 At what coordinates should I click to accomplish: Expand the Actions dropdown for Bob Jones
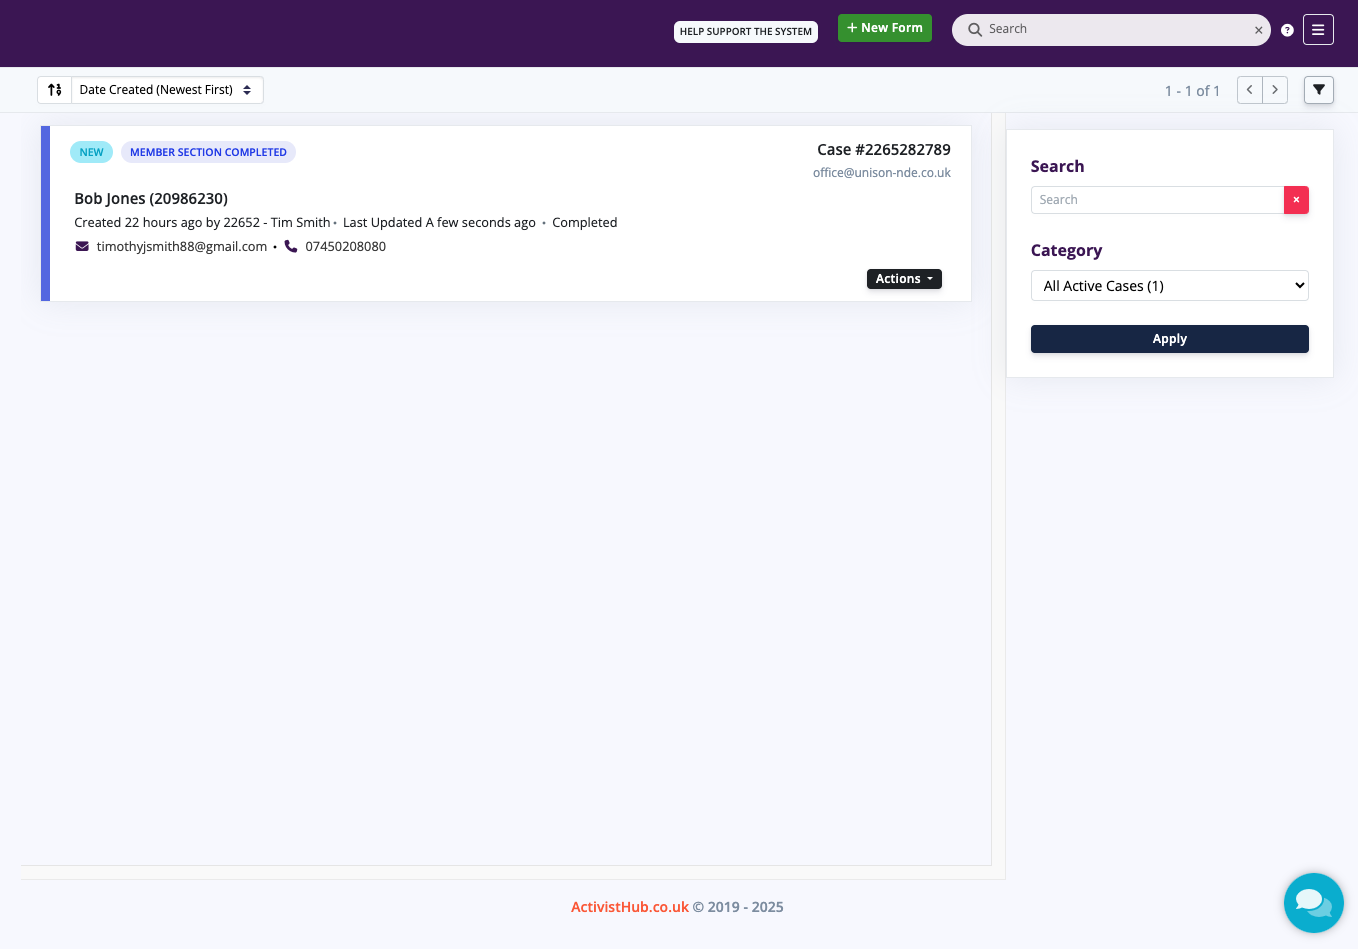point(903,279)
